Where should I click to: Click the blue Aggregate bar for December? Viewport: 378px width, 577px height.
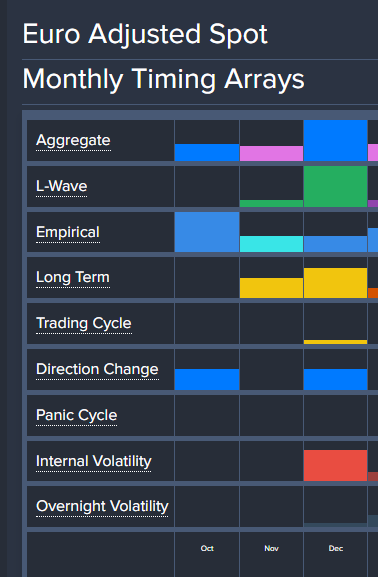(x=336, y=141)
